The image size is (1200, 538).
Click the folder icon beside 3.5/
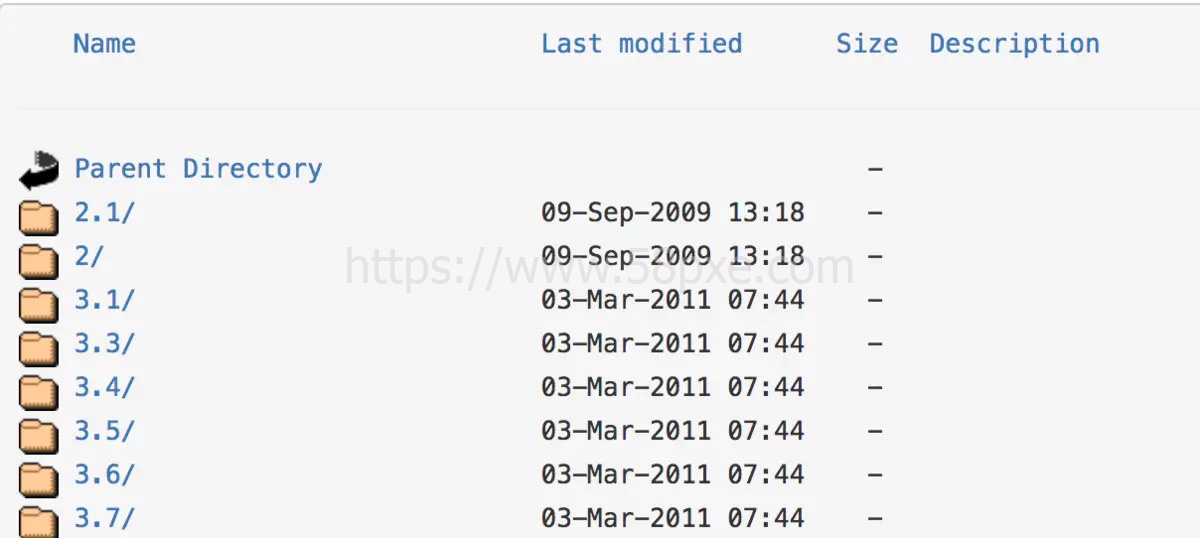coord(40,434)
